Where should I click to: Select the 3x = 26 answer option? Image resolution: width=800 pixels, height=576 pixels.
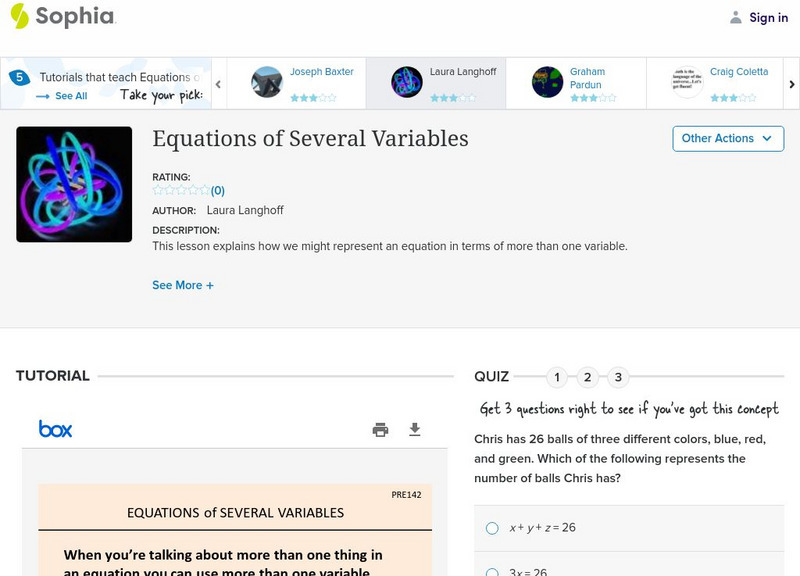492,573
